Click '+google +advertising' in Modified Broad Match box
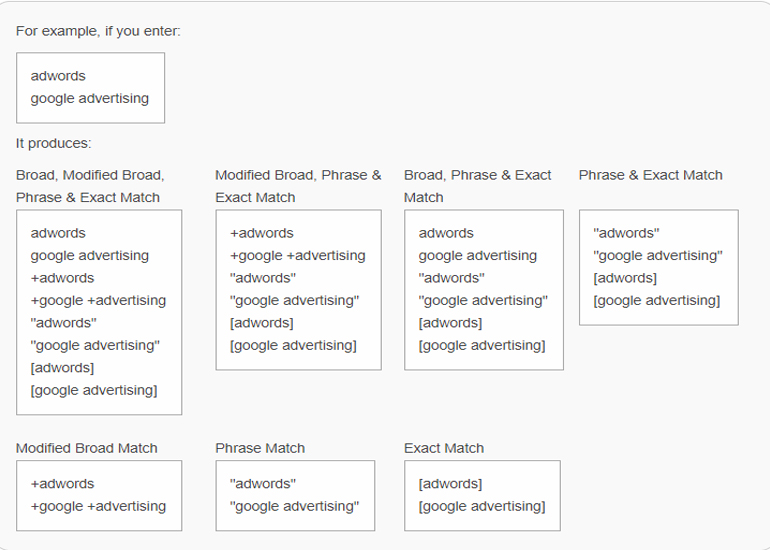Image resolution: width=770 pixels, height=550 pixels. pos(98,506)
